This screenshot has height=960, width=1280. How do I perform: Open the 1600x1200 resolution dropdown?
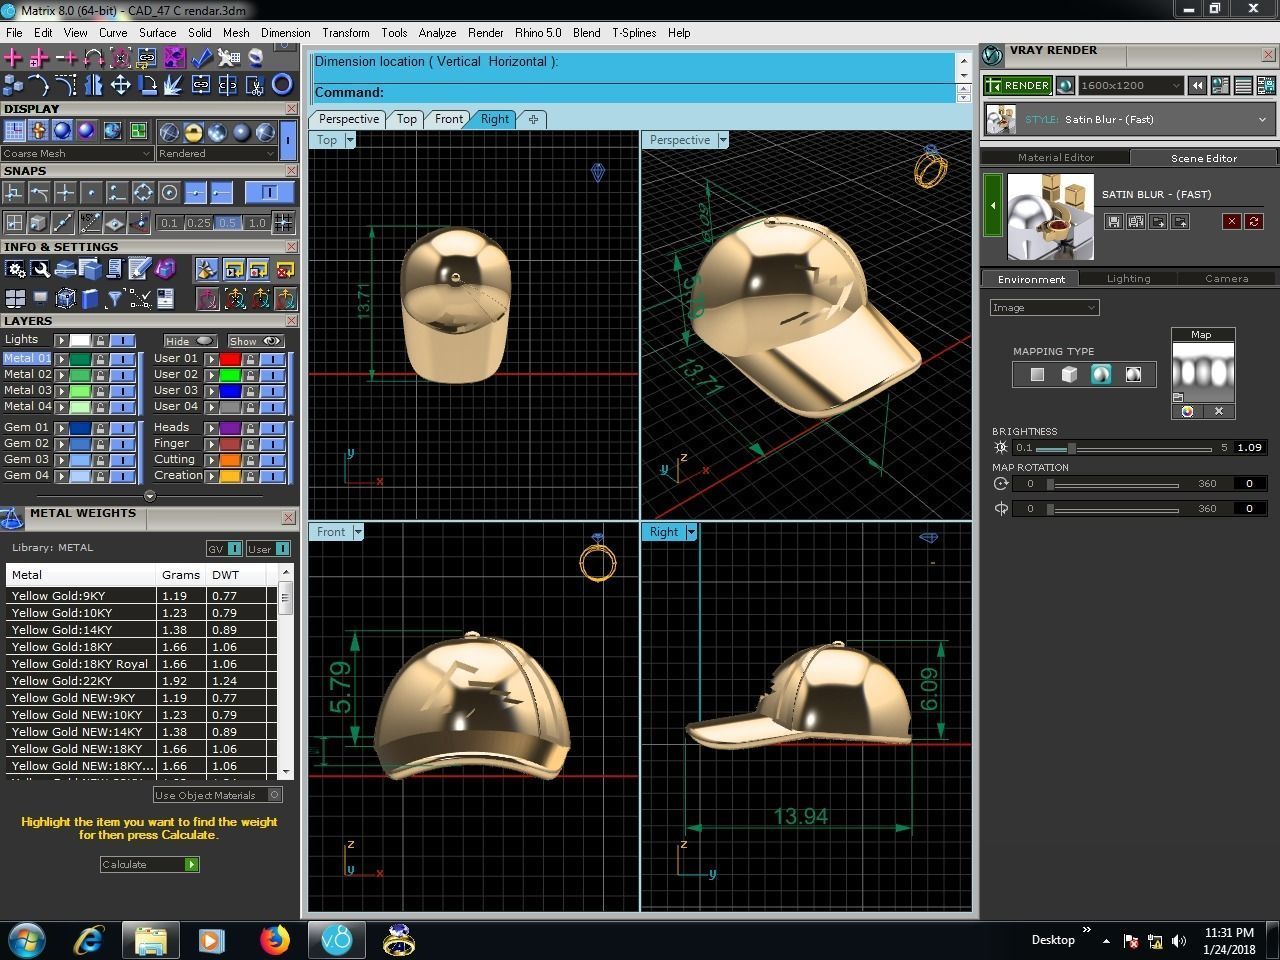point(1131,86)
